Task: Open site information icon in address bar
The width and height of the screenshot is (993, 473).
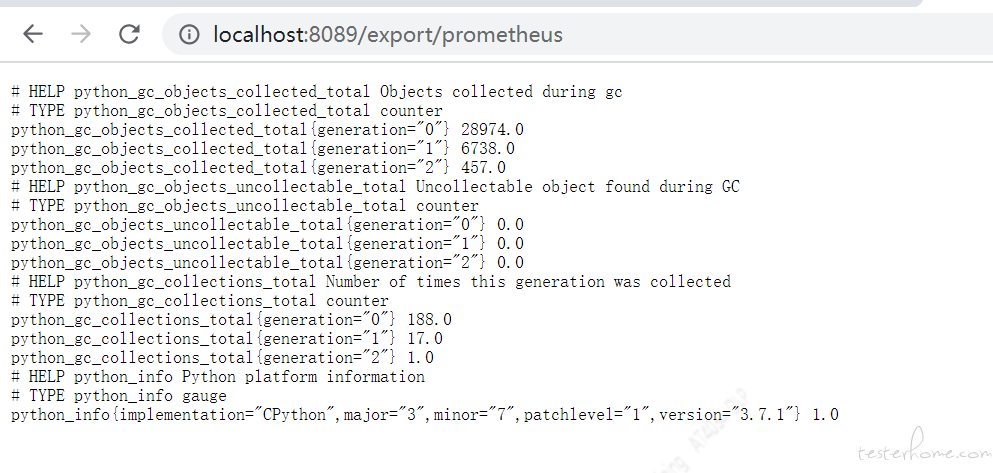Action: (x=189, y=34)
